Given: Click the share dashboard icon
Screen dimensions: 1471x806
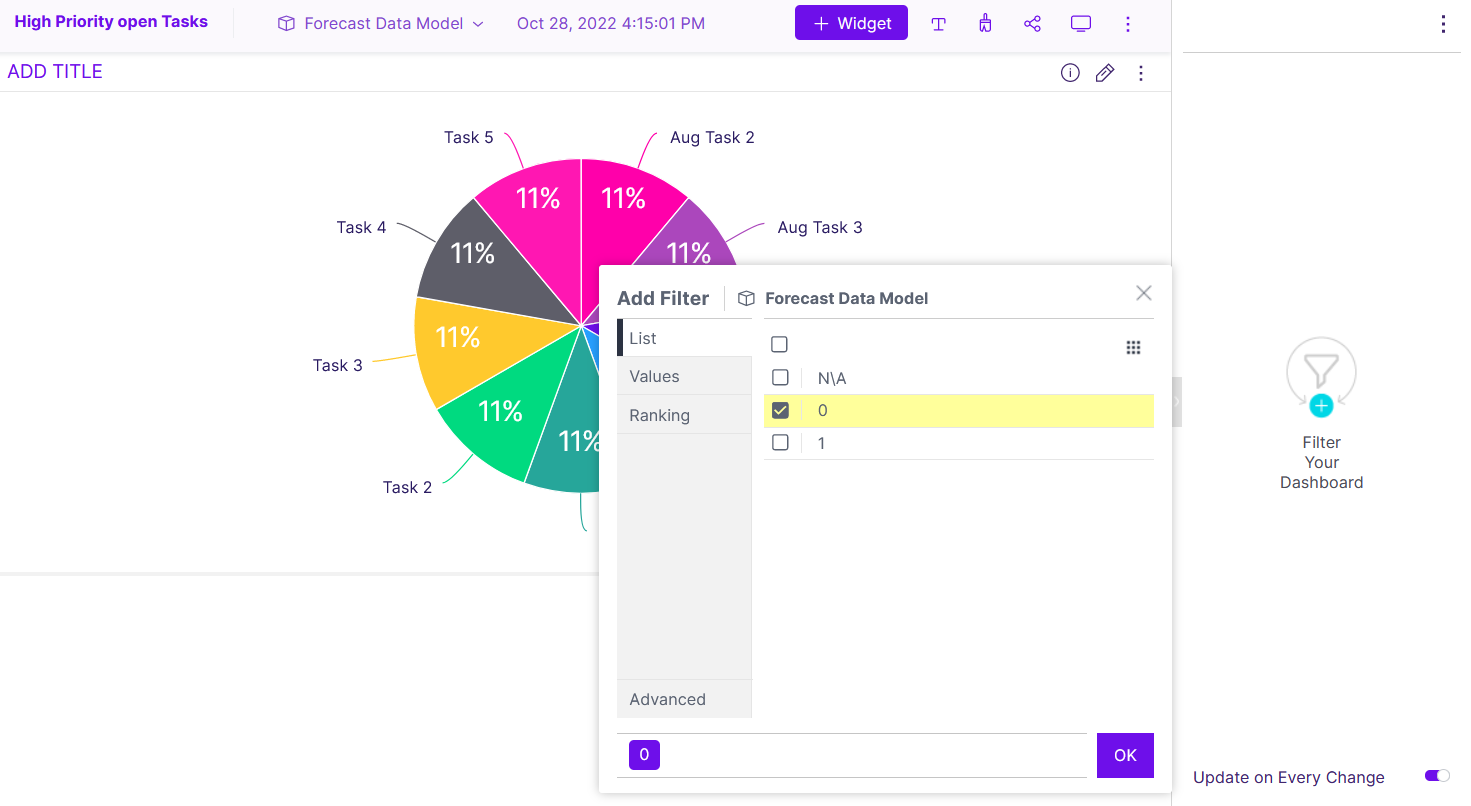Looking at the screenshot, I should pos(1032,23).
